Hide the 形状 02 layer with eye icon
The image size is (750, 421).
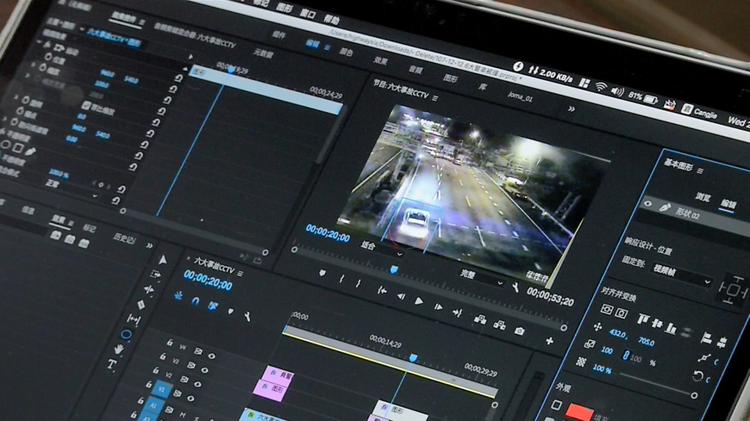[647, 204]
